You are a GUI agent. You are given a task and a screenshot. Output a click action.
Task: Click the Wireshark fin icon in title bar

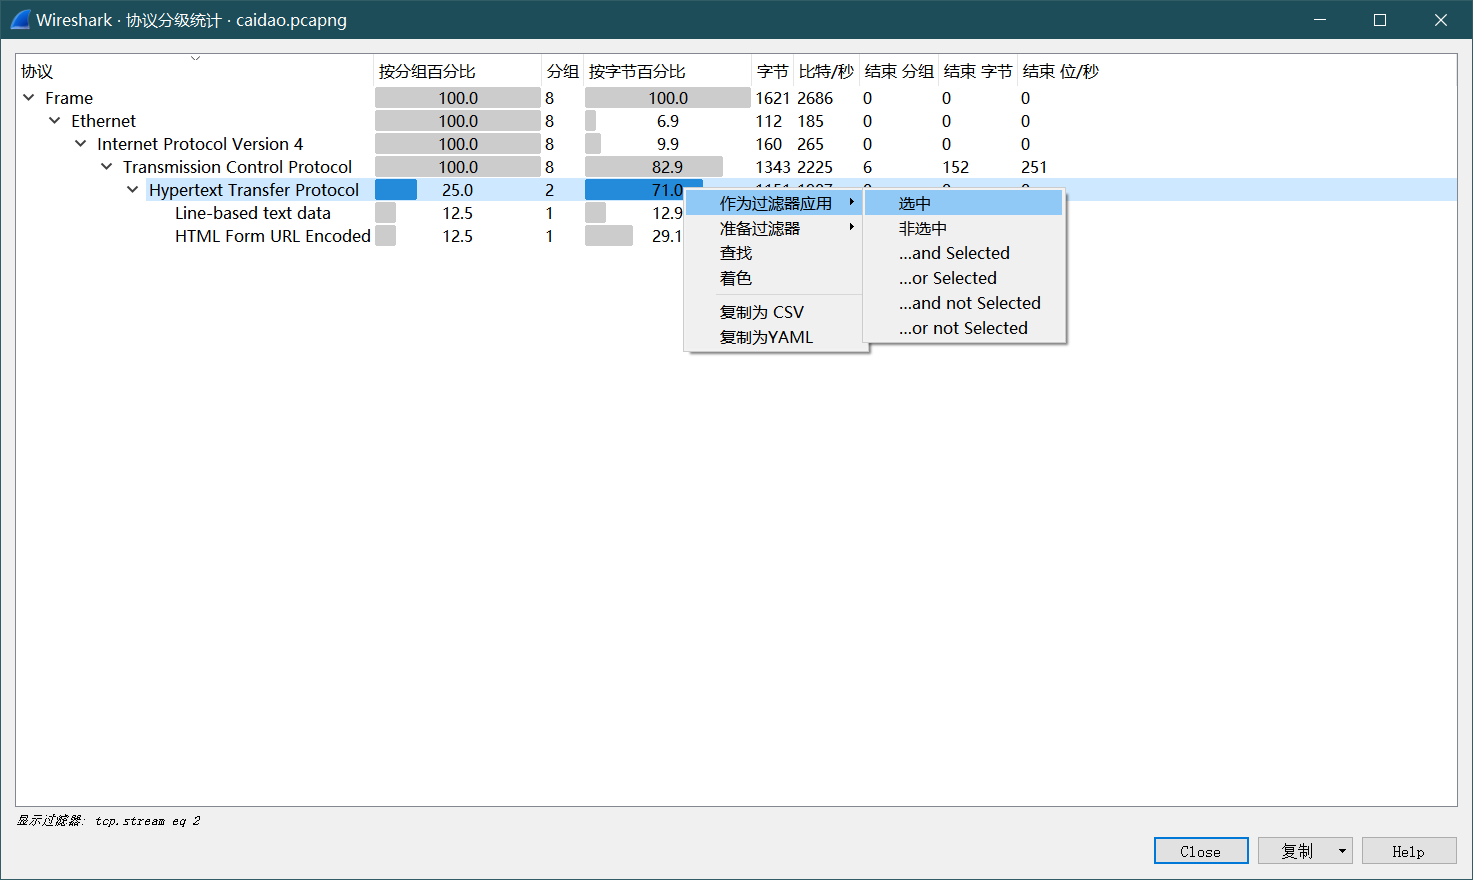(x=20, y=19)
